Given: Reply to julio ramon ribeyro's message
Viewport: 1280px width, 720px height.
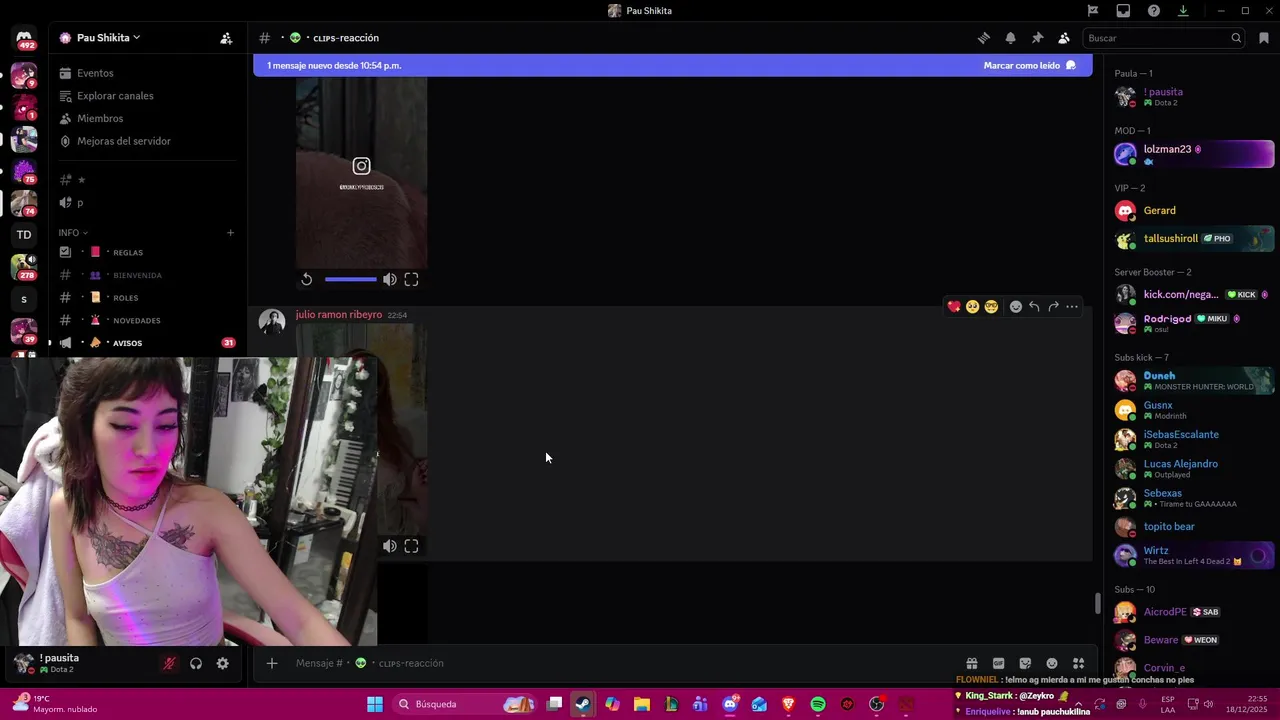Looking at the screenshot, I should click(1034, 307).
